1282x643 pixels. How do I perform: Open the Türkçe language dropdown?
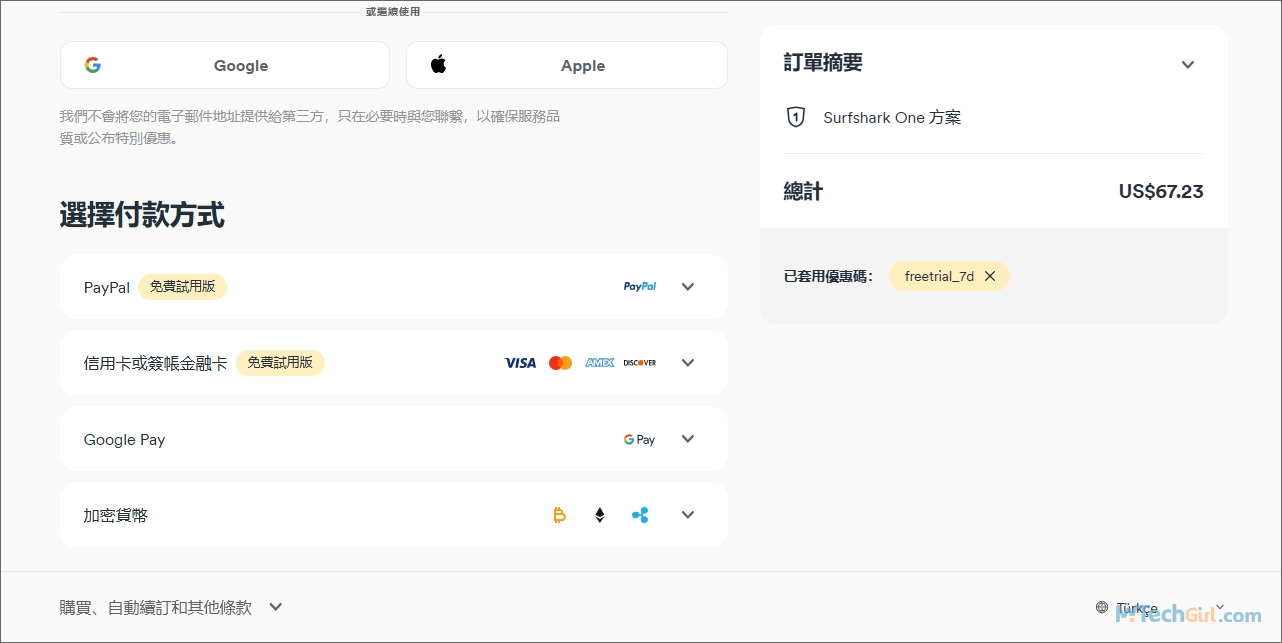(x=1160, y=607)
